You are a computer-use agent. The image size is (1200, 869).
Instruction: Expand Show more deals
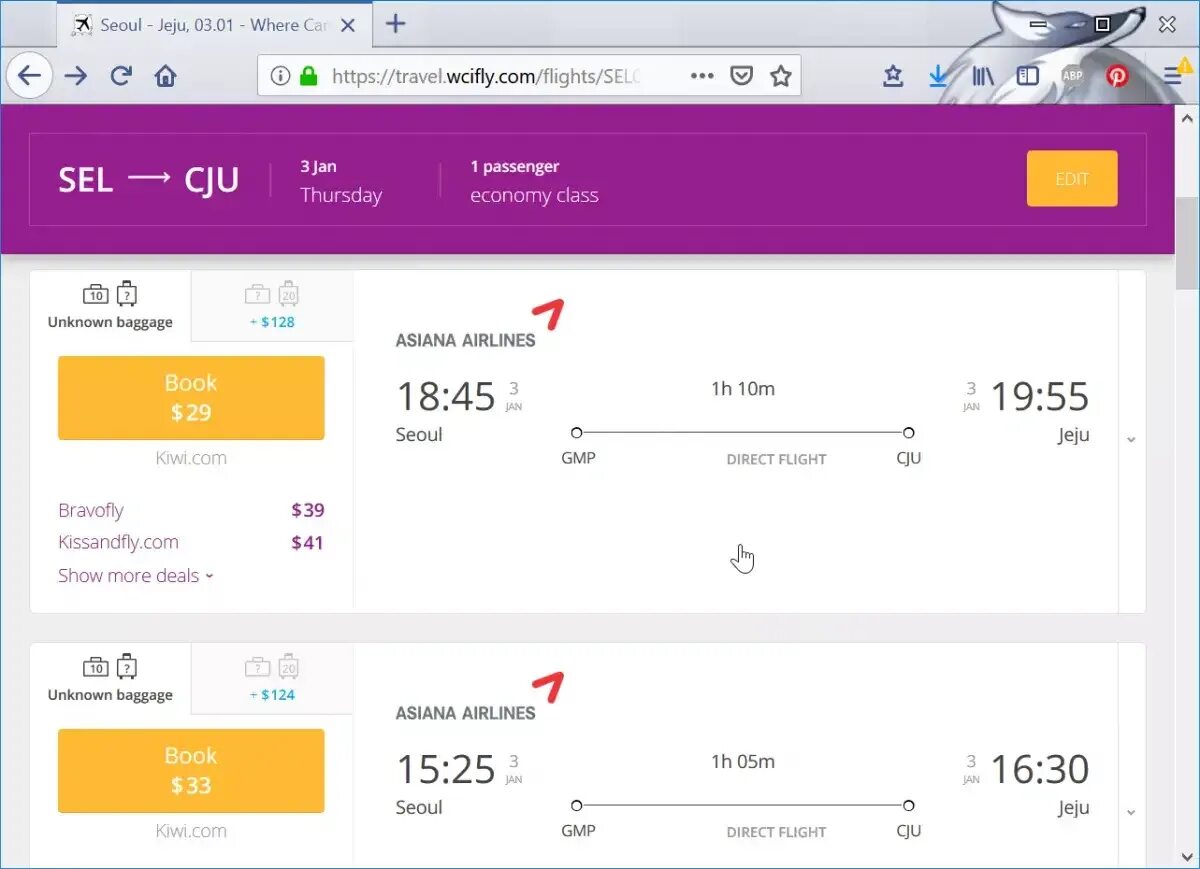[x=136, y=576]
